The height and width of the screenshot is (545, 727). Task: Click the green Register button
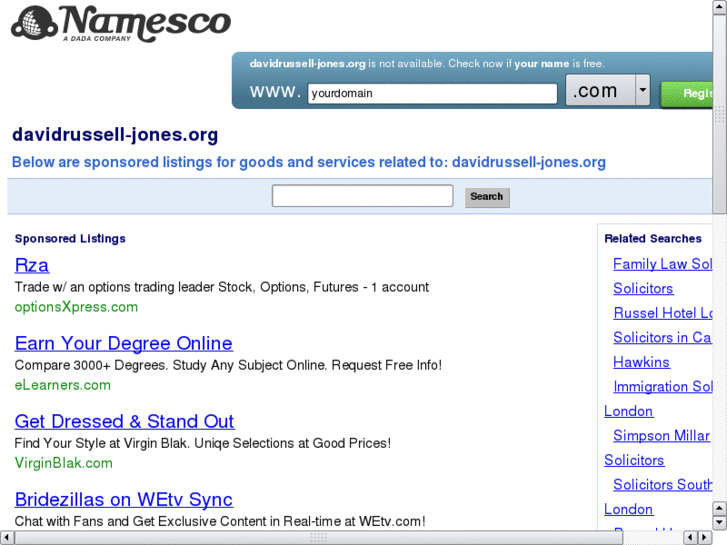click(687, 94)
